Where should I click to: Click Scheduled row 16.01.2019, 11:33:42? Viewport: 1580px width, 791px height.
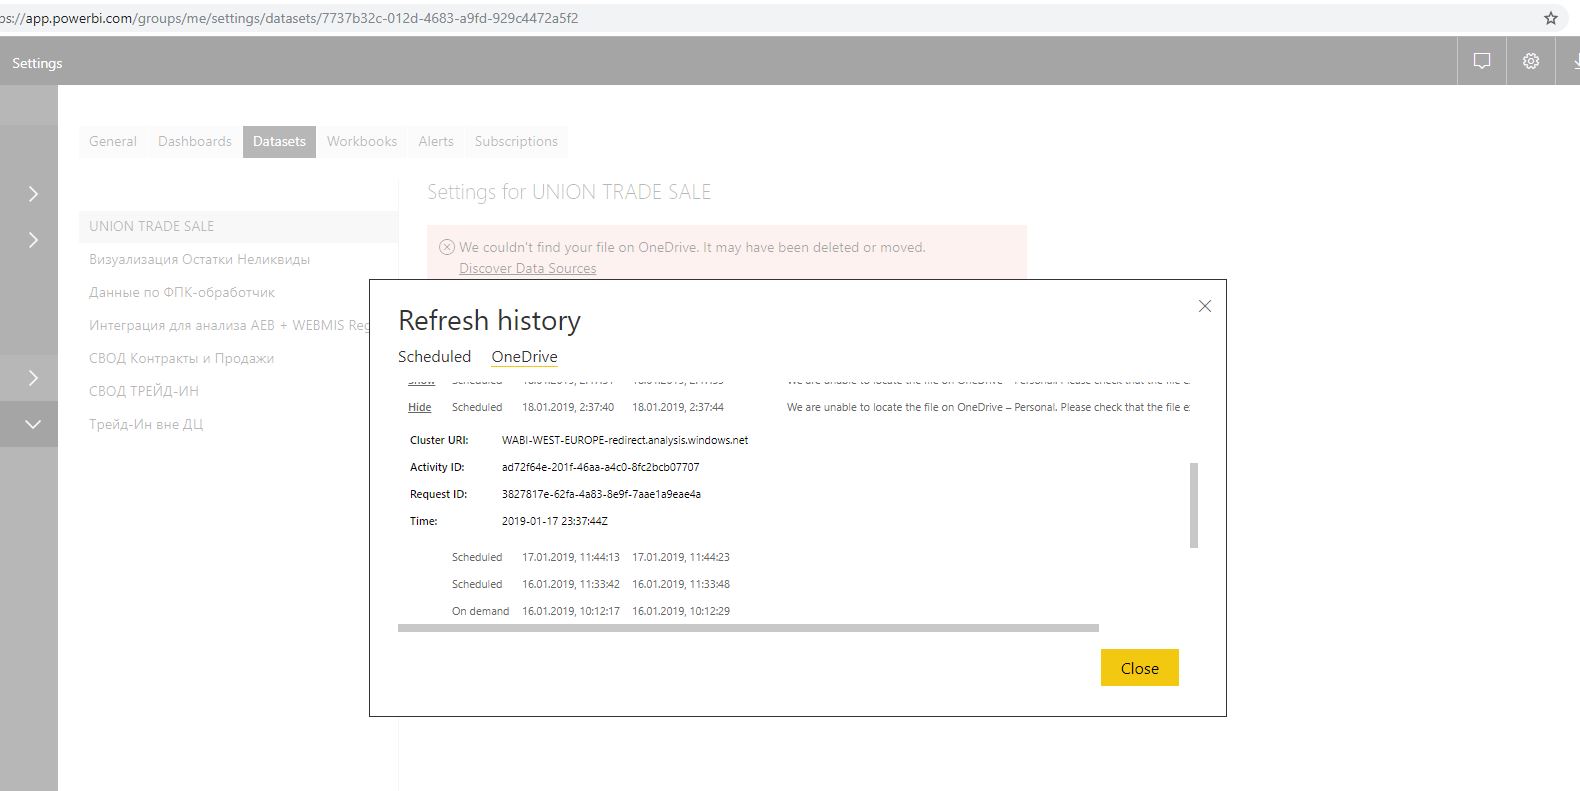tap(591, 584)
